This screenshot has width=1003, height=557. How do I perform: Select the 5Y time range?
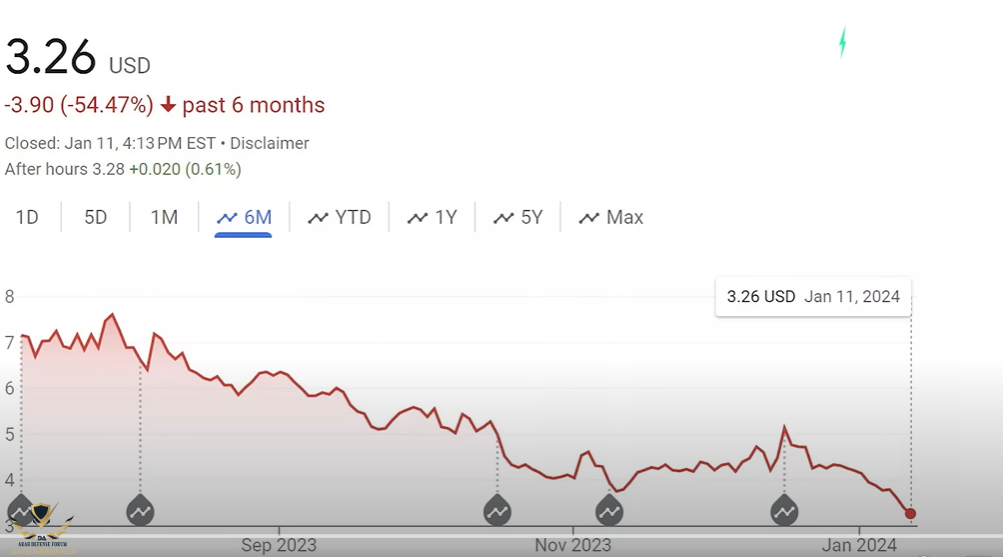518,217
